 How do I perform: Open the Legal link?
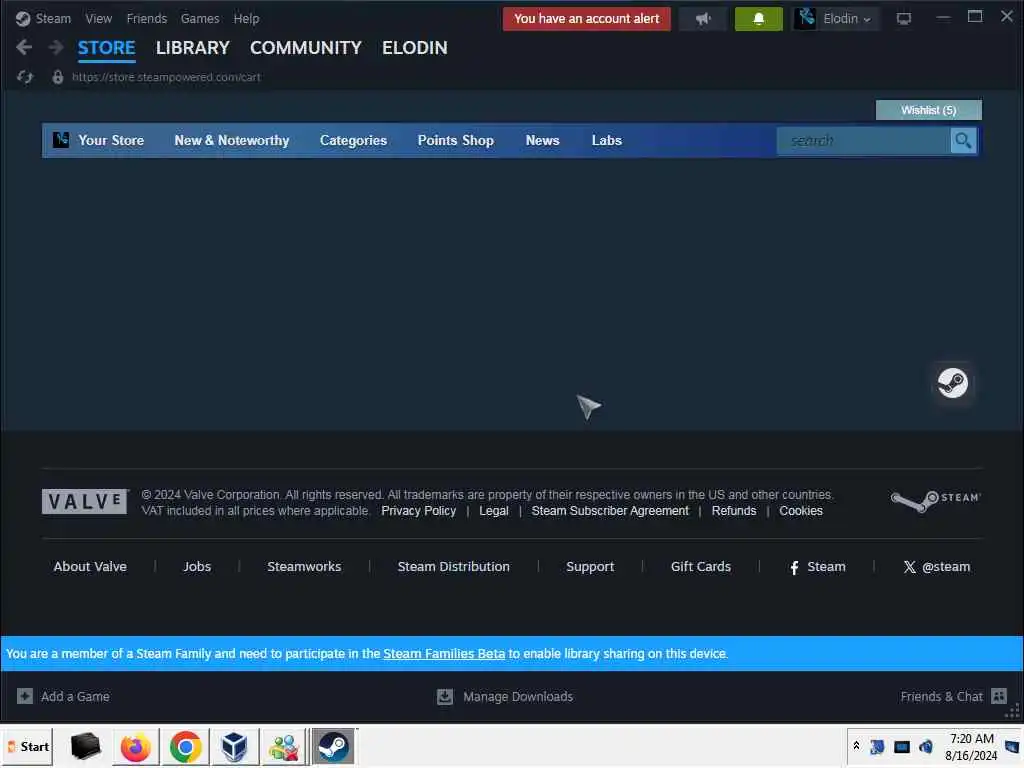pyautogui.click(x=494, y=511)
